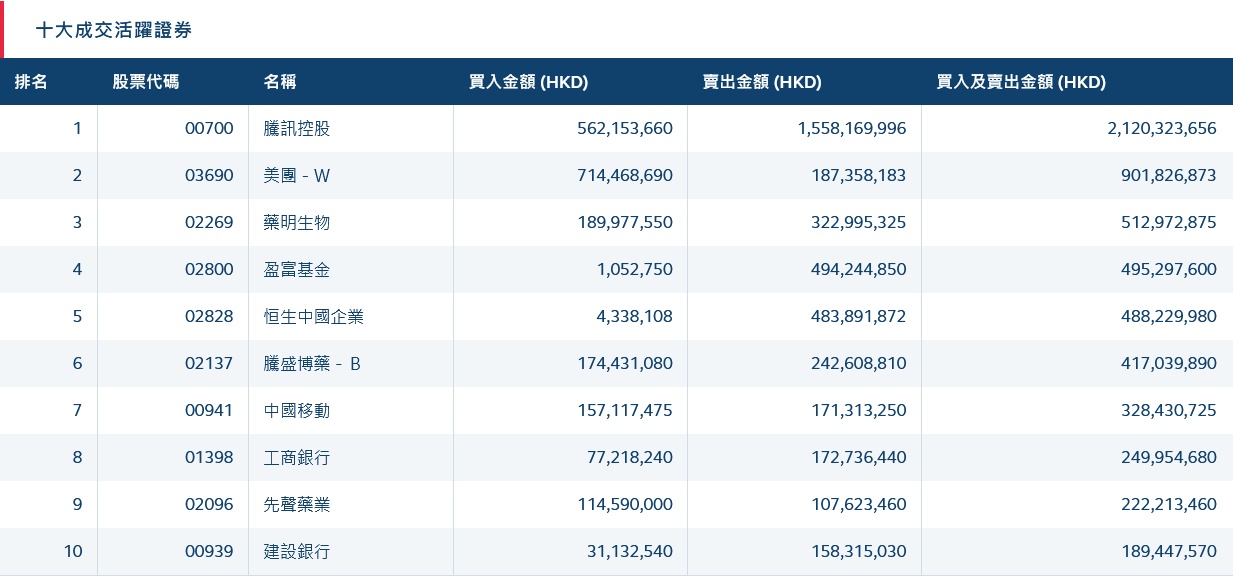Click sell amount 187,358,183
Screen dimensions: 1233x577
[859, 175]
